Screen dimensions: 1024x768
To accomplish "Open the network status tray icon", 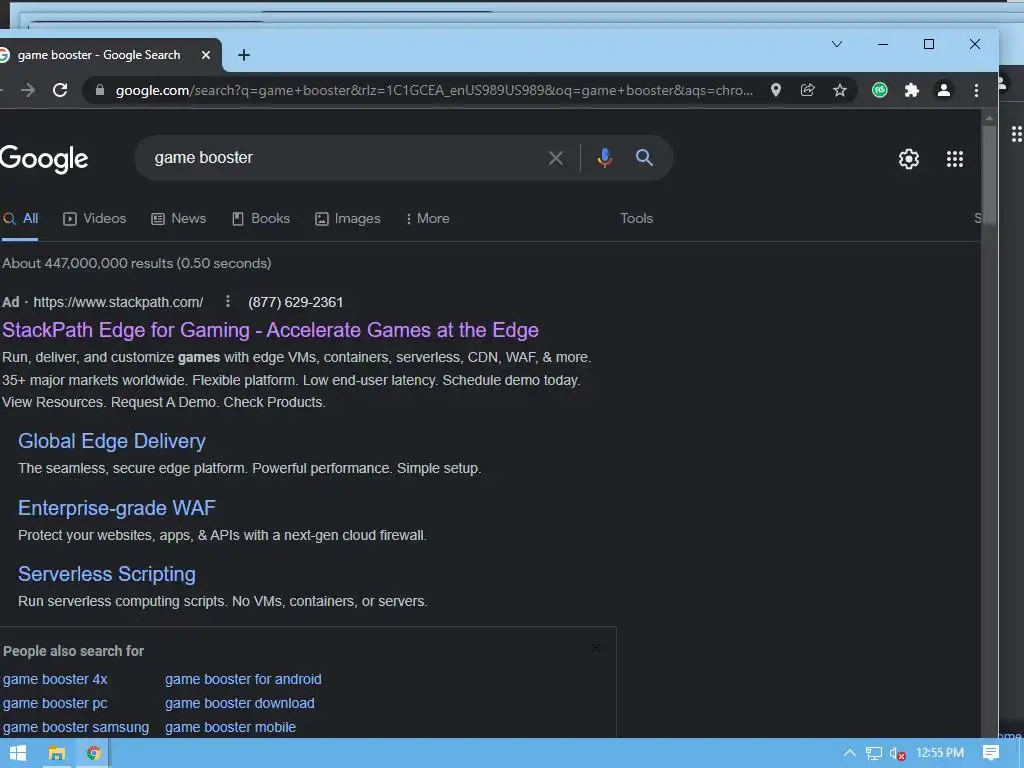I will 874,754.
